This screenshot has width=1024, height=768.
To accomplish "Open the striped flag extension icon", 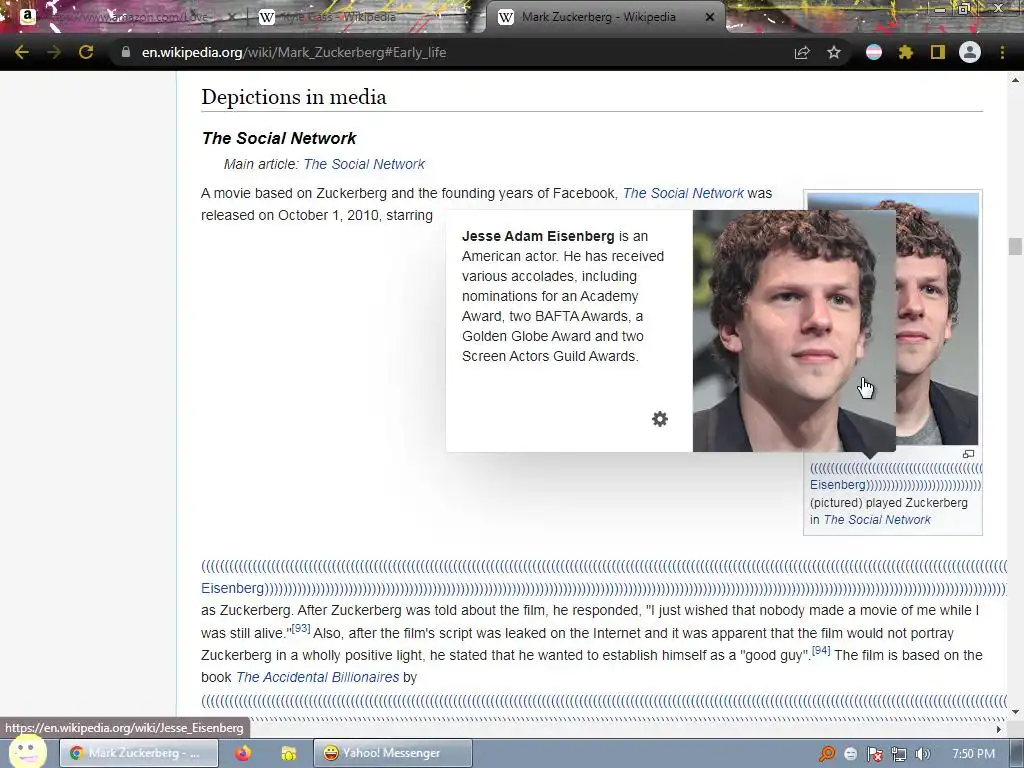I will 874,52.
